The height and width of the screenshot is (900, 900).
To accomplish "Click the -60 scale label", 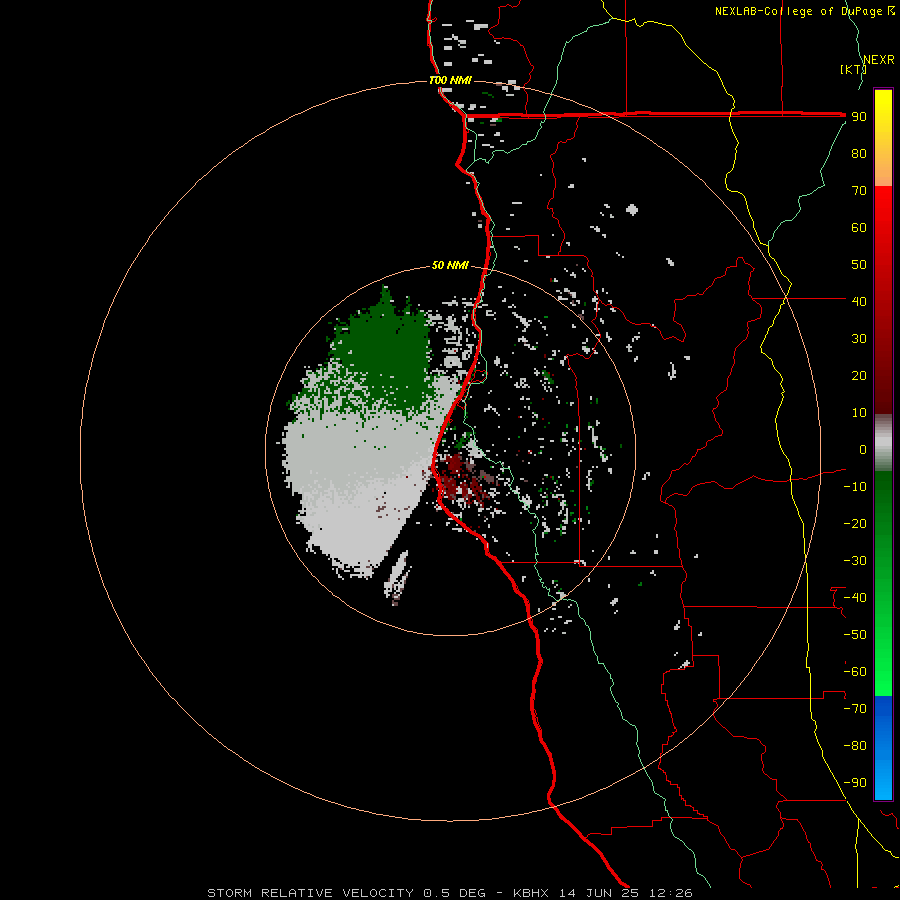I will point(855,672).
